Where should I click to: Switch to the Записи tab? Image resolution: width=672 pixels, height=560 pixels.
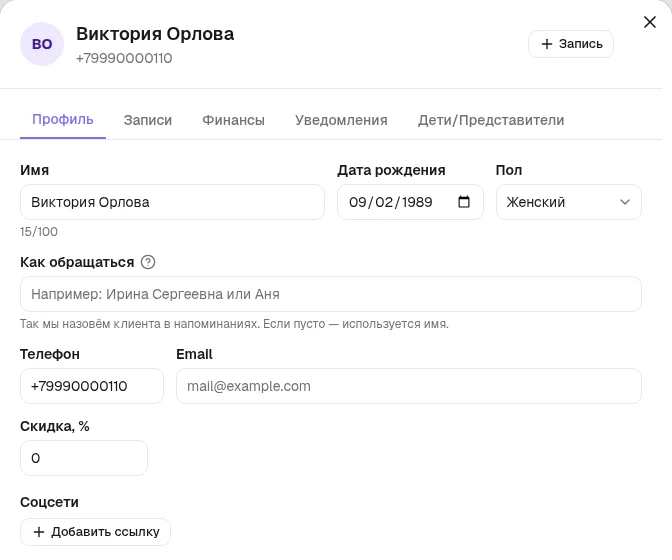tap(148, 120)
